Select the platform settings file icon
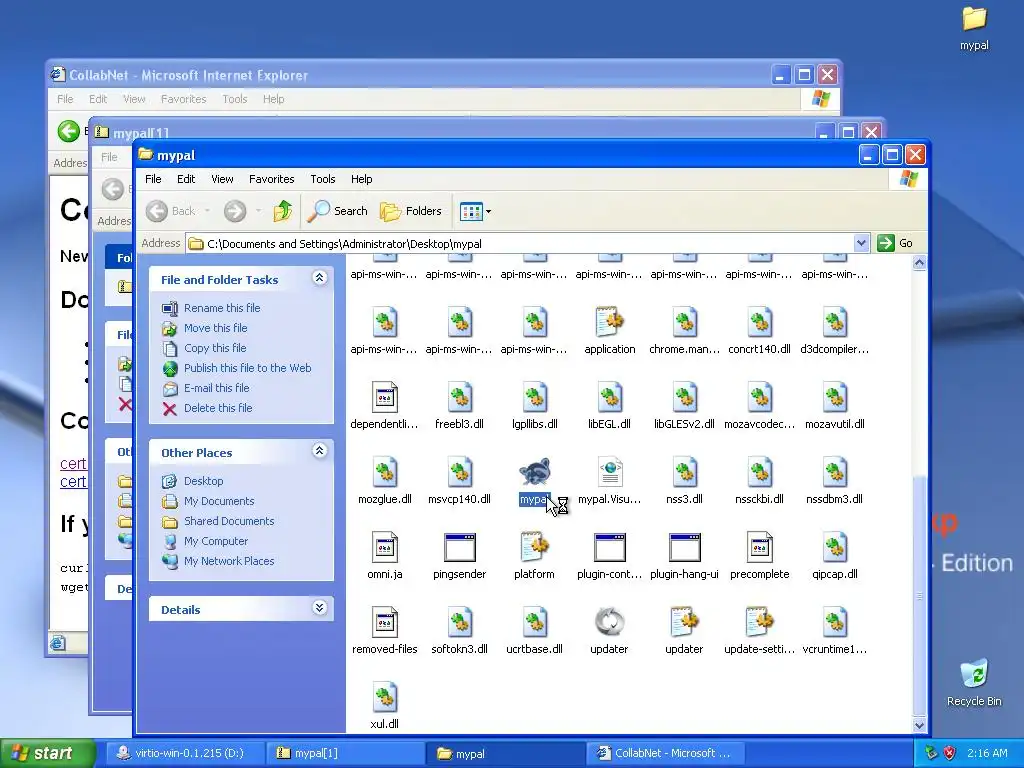This screenshot has height=768, width=1024. tap(535, 547)
